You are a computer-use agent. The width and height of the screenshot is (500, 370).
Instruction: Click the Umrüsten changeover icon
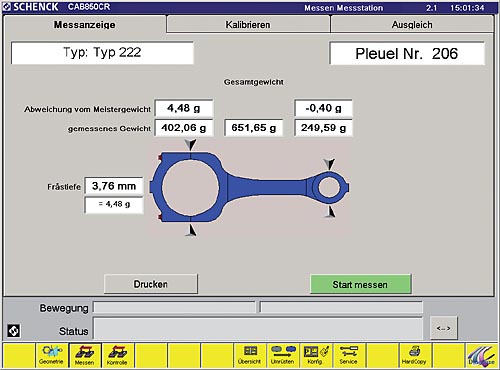(x=283, y=355)
